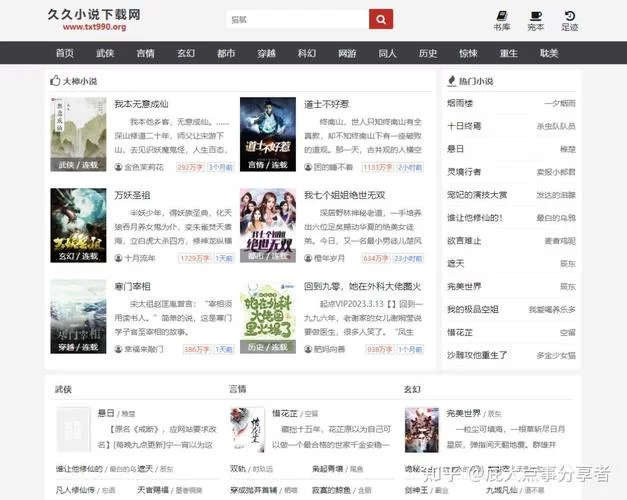Image resolution: width=627 pixels, height=500 pixels.
Task: Select 网游 in the navigation bar
Action: pyautogui.click(x=347, y=53)
